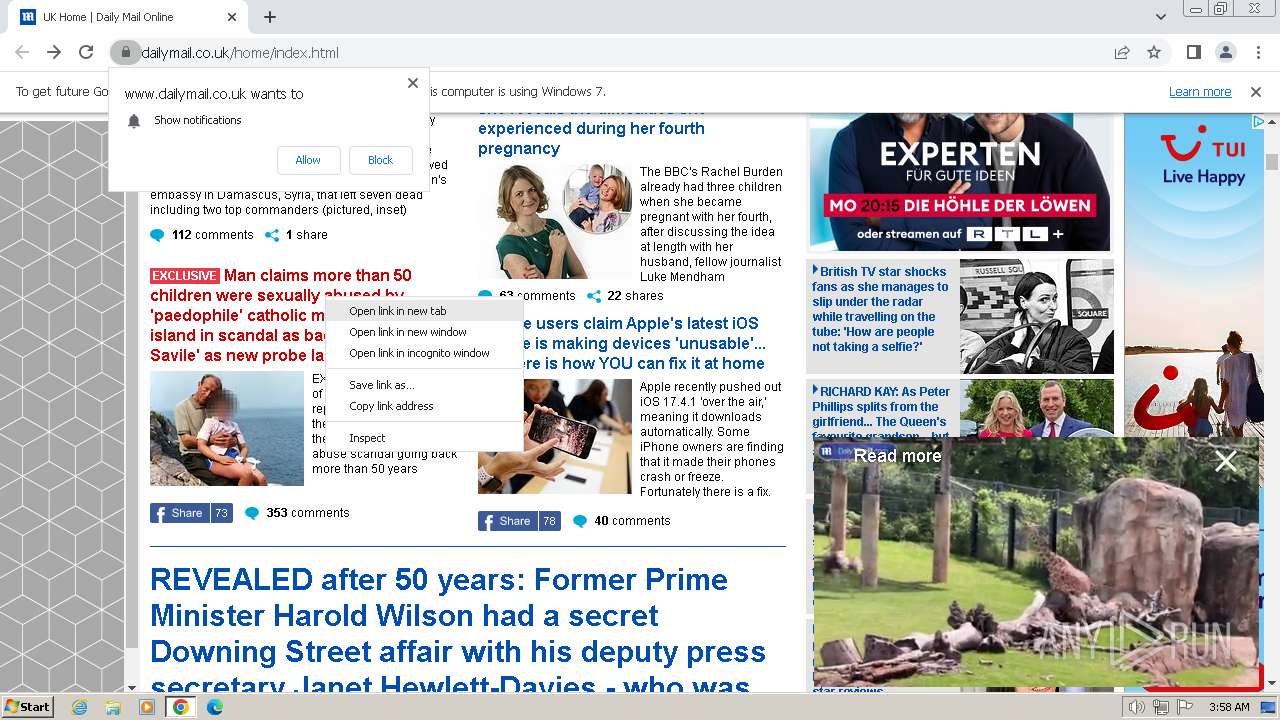Click the share page icon in address bar
Screen dimensions: 1280x720
[1122, 53]
